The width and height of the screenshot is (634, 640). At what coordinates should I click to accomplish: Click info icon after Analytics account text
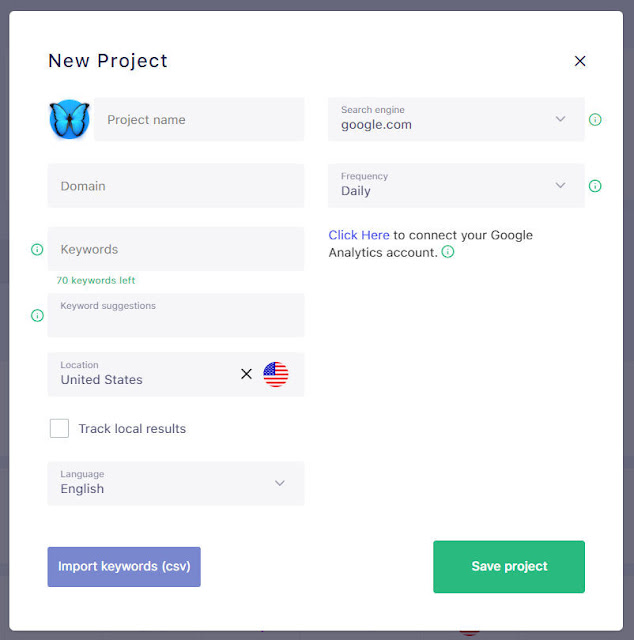pyautogui.click(x=448, y=252)
